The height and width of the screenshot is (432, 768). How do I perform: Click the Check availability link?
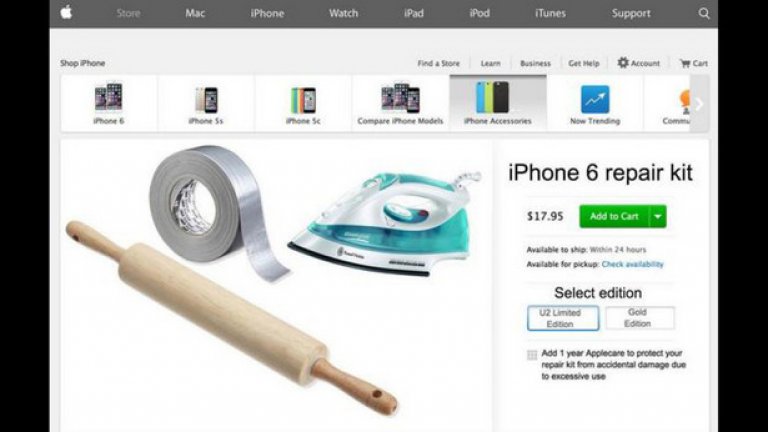pyautogui.click(x=632, y=264)
